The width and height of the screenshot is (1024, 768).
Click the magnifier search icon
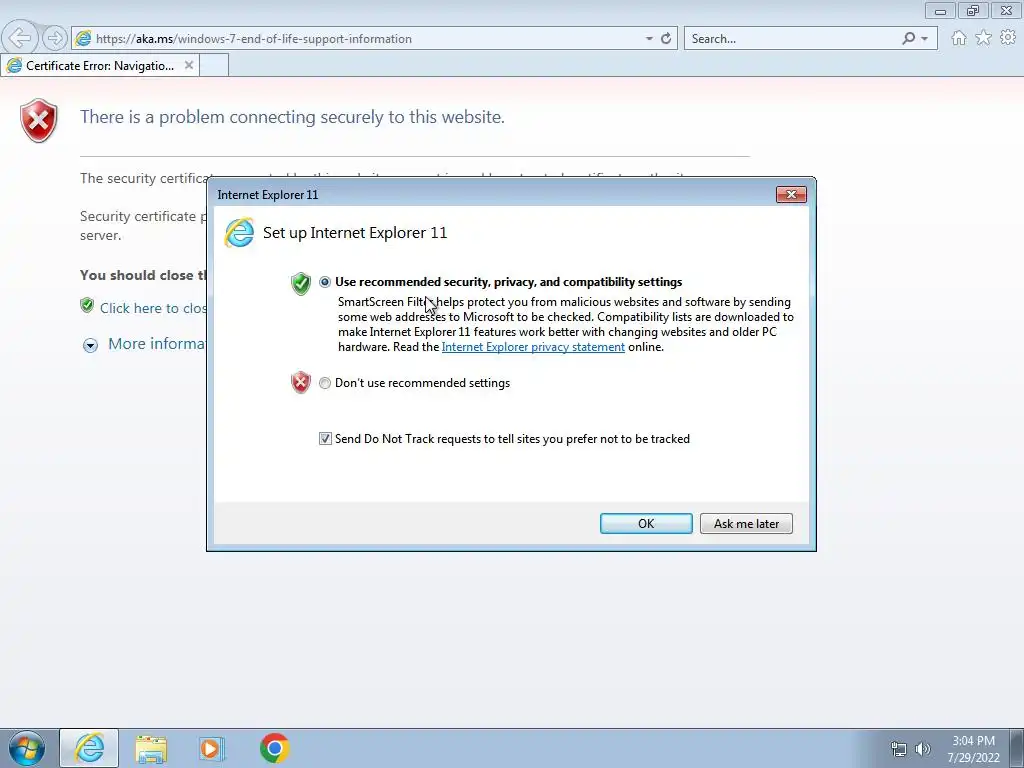[x=908, y=39]
